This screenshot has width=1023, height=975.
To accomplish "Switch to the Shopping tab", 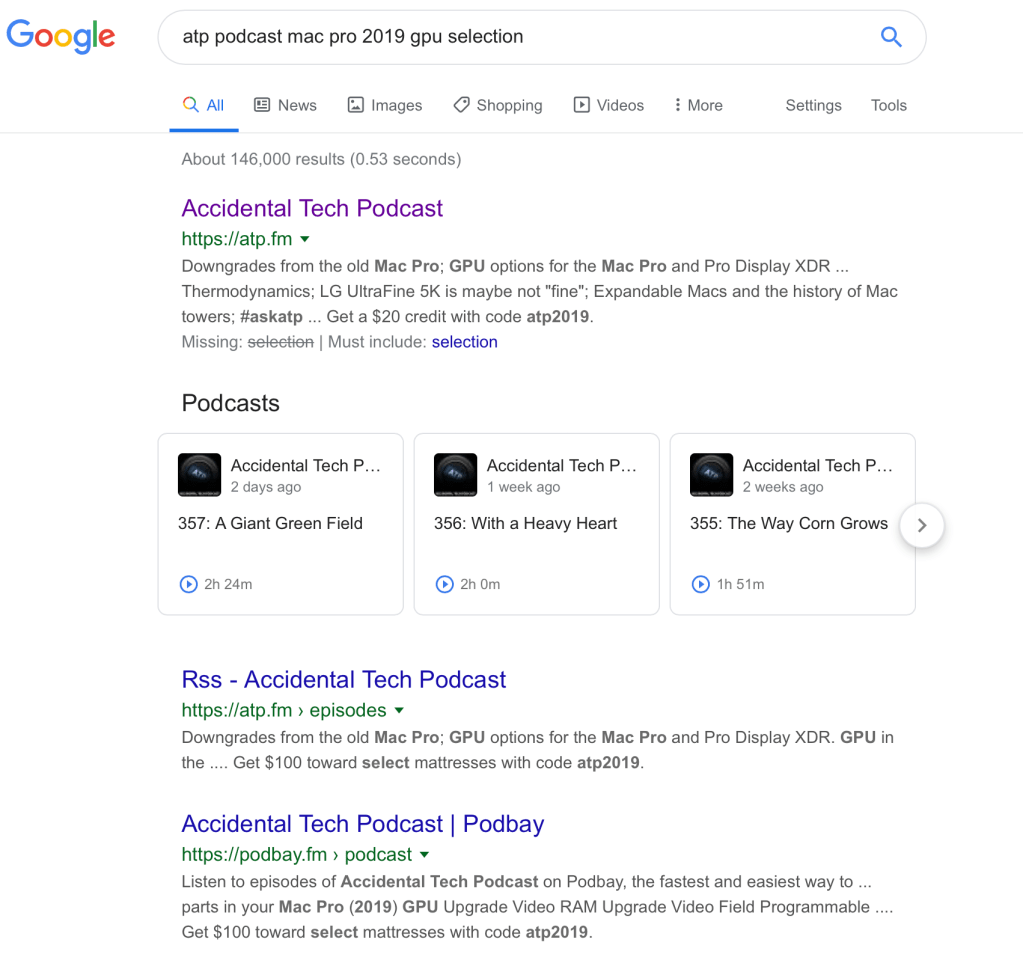I will [497, 105].
